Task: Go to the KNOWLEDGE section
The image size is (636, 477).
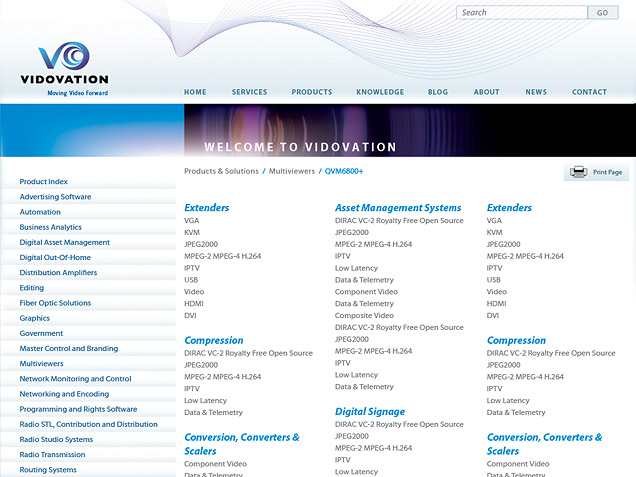Action: (x=380, y=92)
